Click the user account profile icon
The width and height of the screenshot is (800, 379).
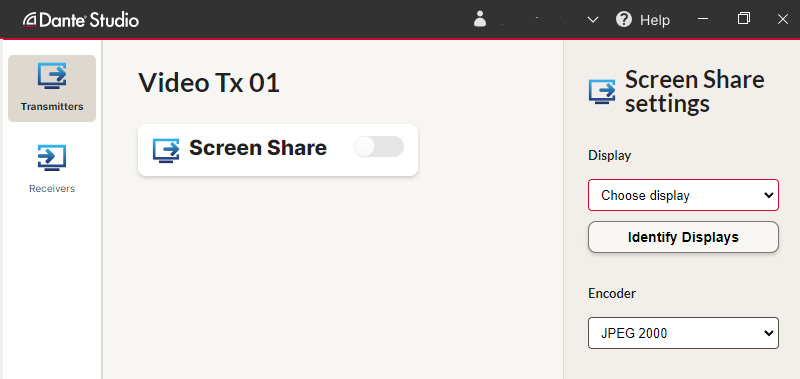click(480, 19)
